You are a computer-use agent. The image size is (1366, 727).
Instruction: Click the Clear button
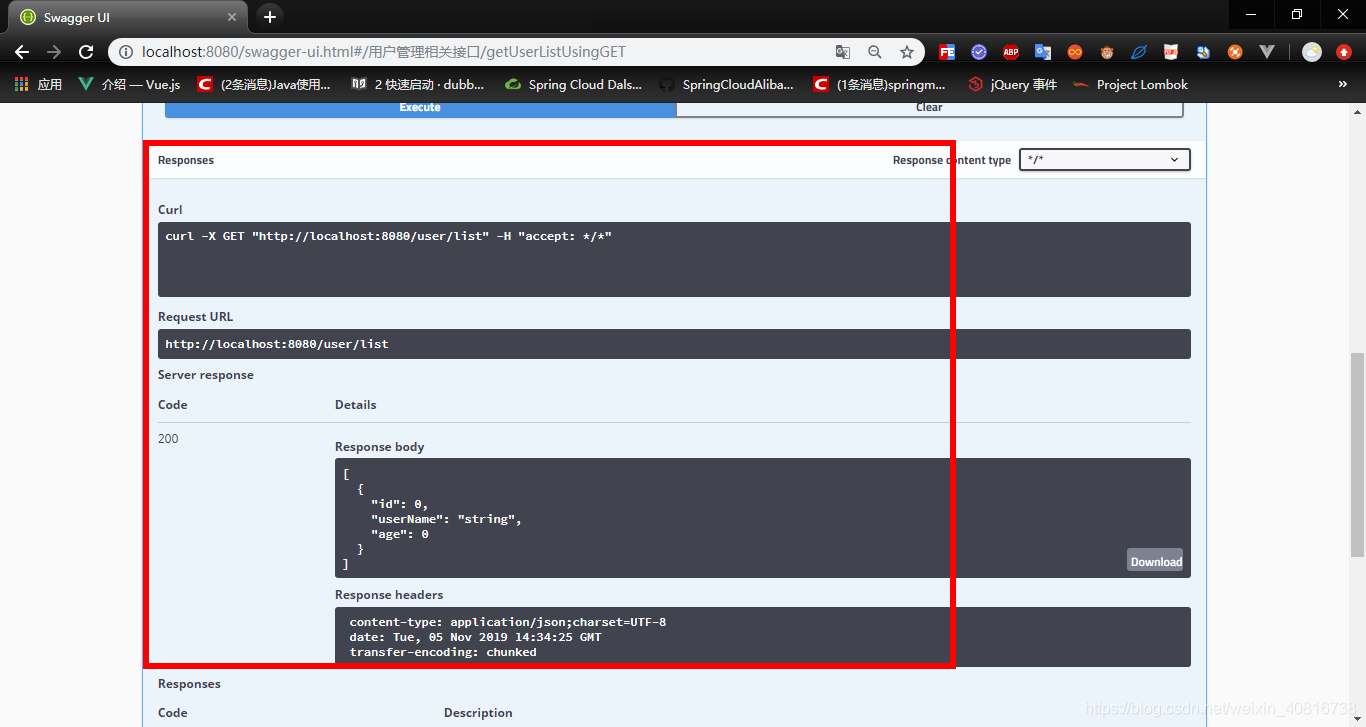point(930,108)
